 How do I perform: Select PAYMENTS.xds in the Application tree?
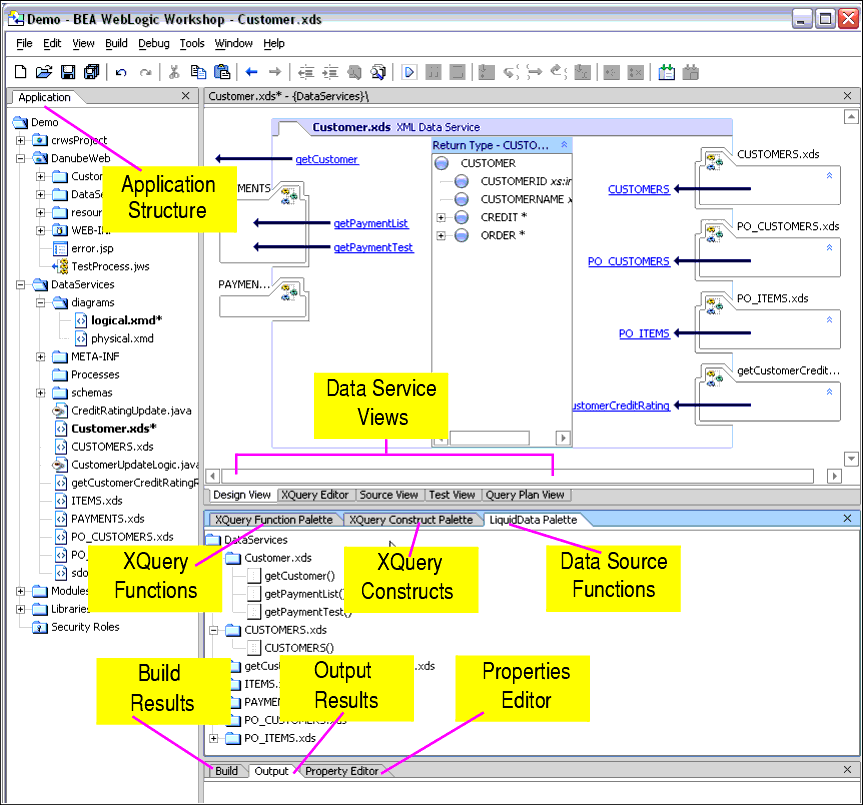point(108,519)
